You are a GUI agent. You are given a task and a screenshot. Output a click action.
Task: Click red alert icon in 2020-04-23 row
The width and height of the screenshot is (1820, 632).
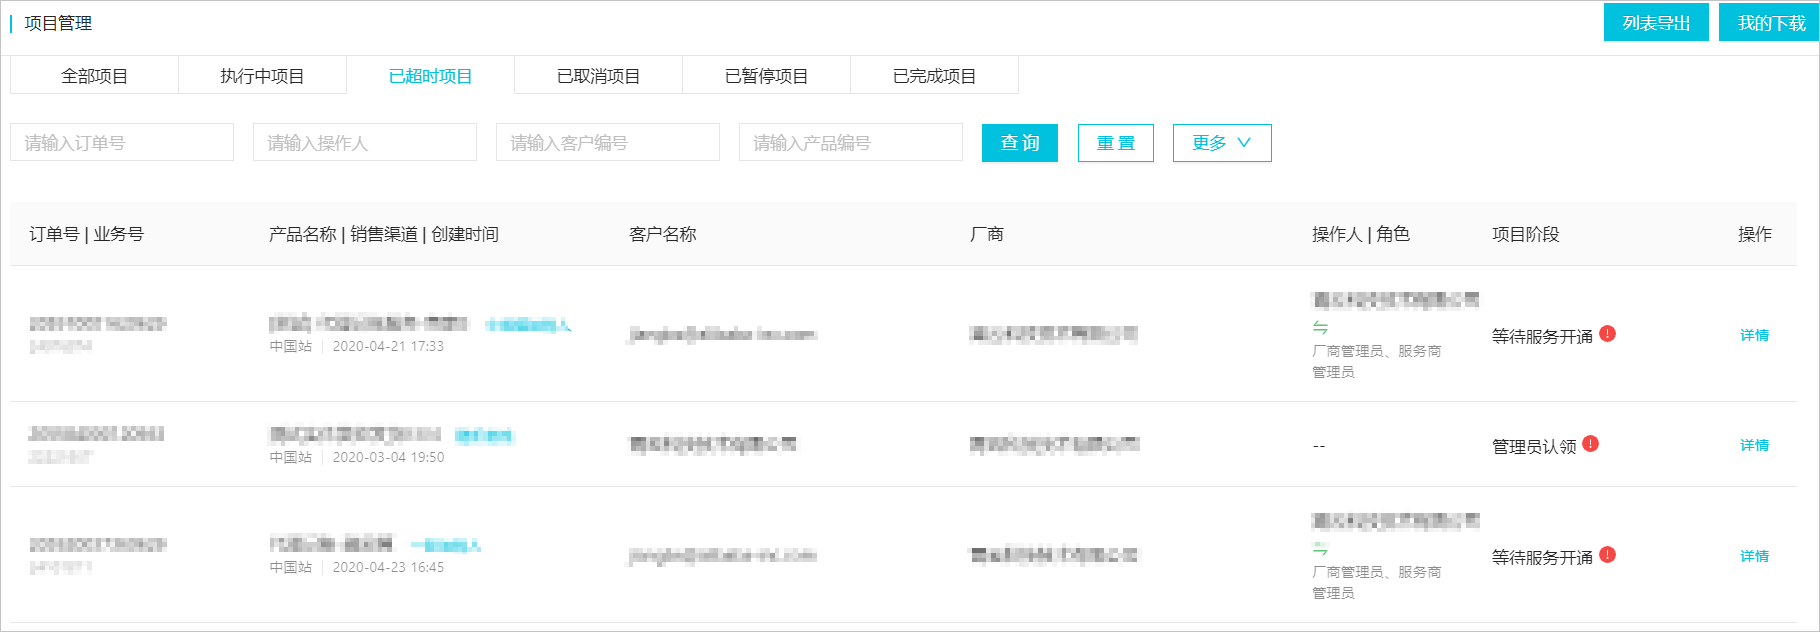pyautogui.click(x=1607, y=555)
